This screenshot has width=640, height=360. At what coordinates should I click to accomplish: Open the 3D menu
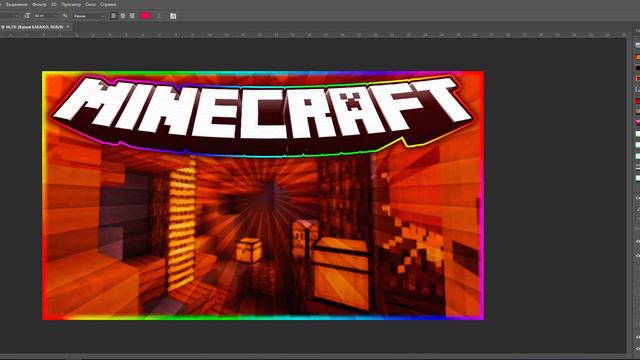point(54,4)
